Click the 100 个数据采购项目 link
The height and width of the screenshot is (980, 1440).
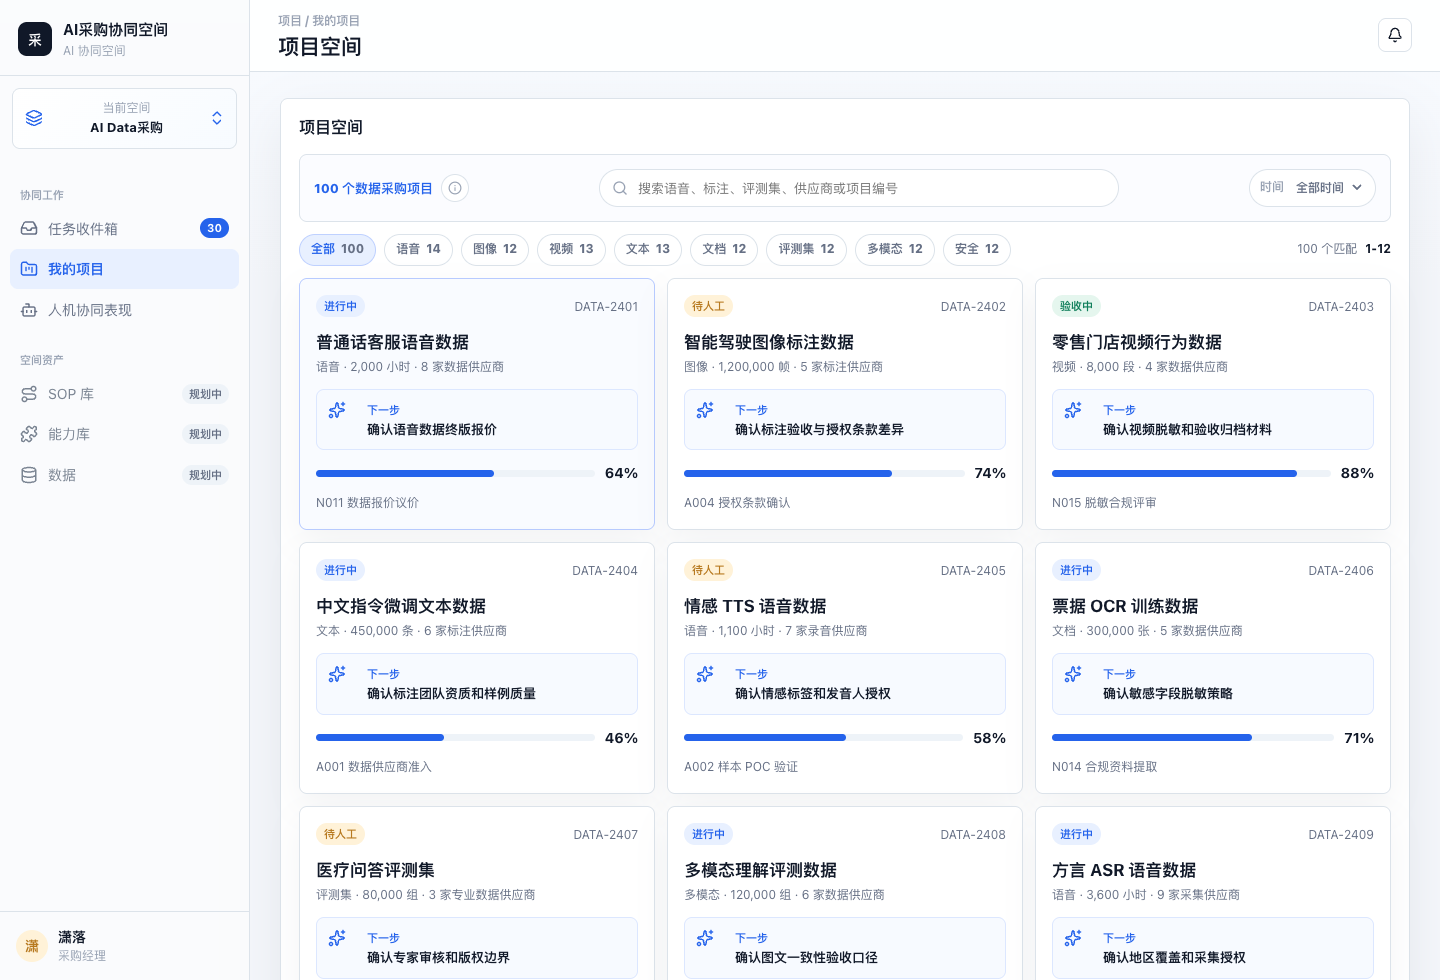pos(373,188)
